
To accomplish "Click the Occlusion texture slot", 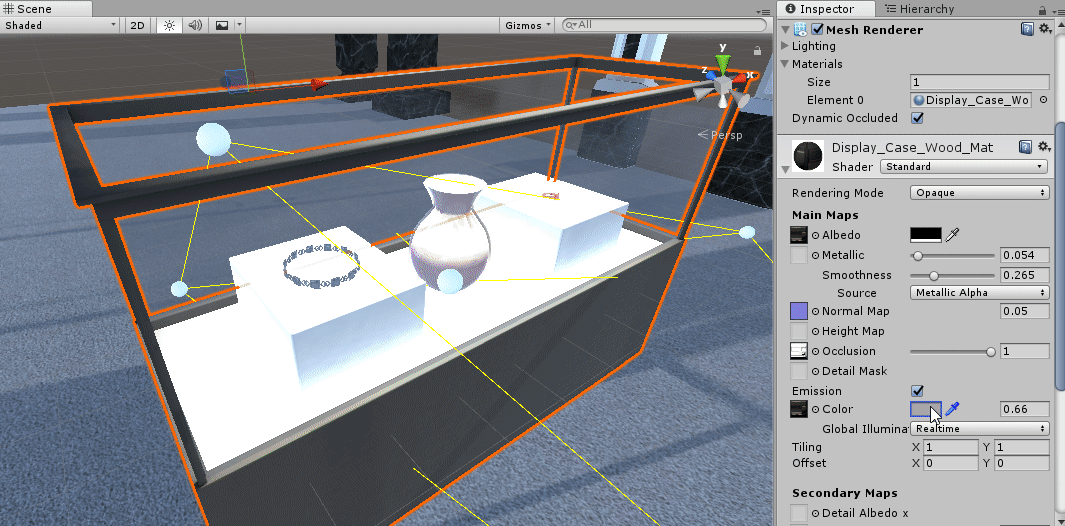I will pyautogui.click(x=799, y=351).
